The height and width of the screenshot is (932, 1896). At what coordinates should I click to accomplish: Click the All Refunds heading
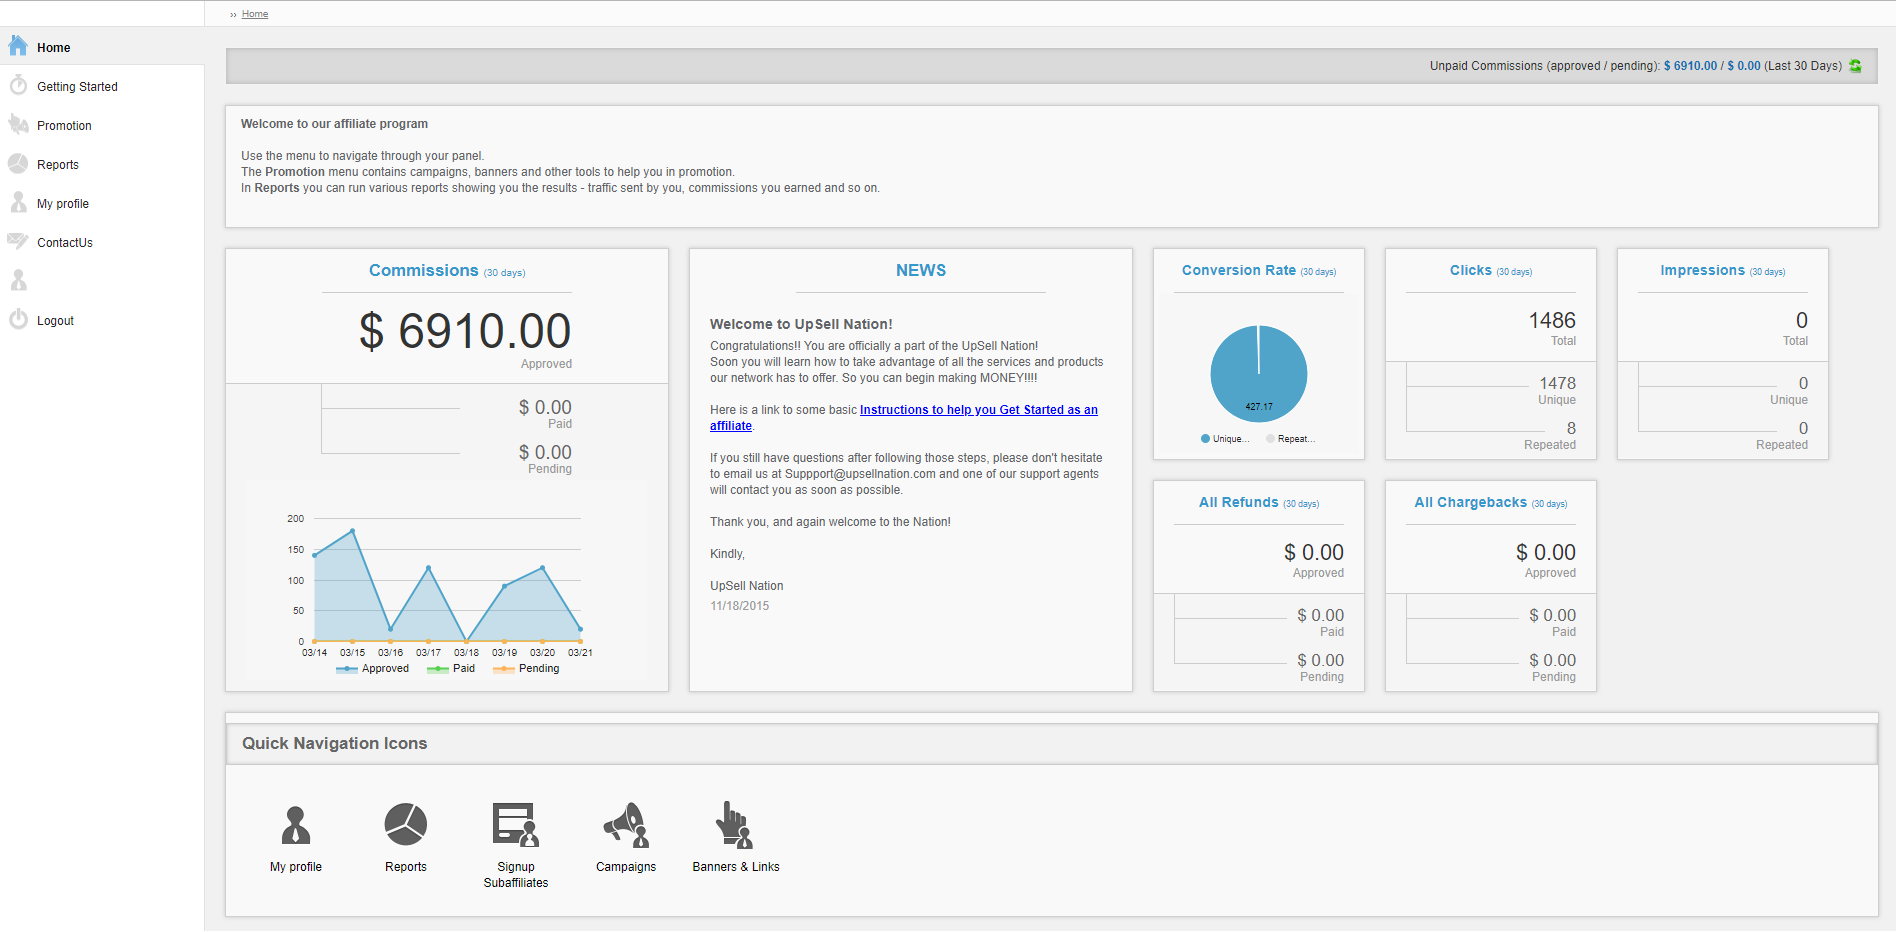coord(1259,503)
